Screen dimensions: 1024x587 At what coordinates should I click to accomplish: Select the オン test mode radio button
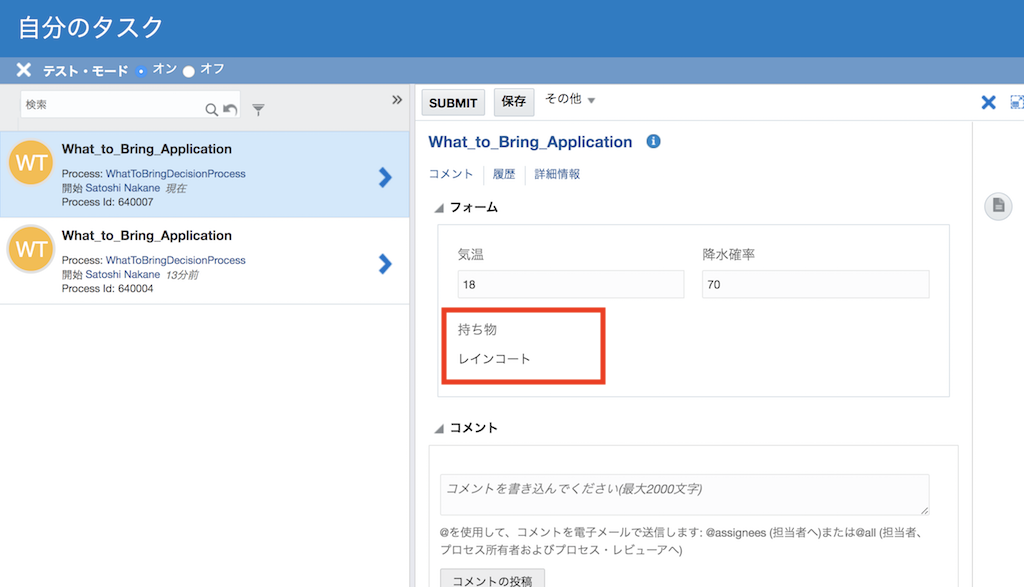click(141, 71)
